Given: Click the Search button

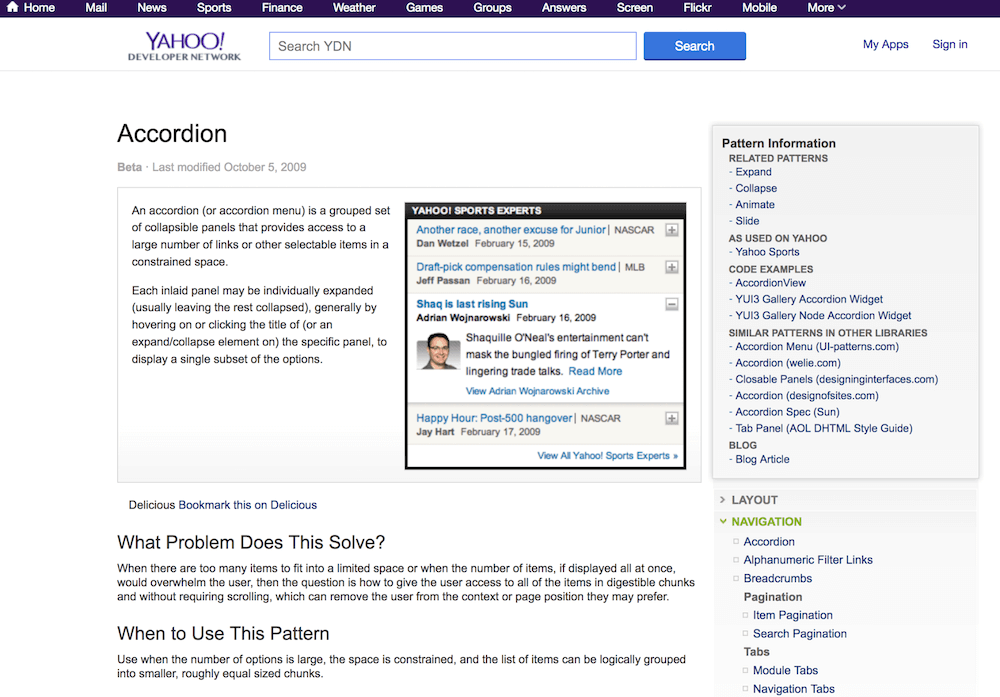Looking at the screenshot, I should click(694, 46).
